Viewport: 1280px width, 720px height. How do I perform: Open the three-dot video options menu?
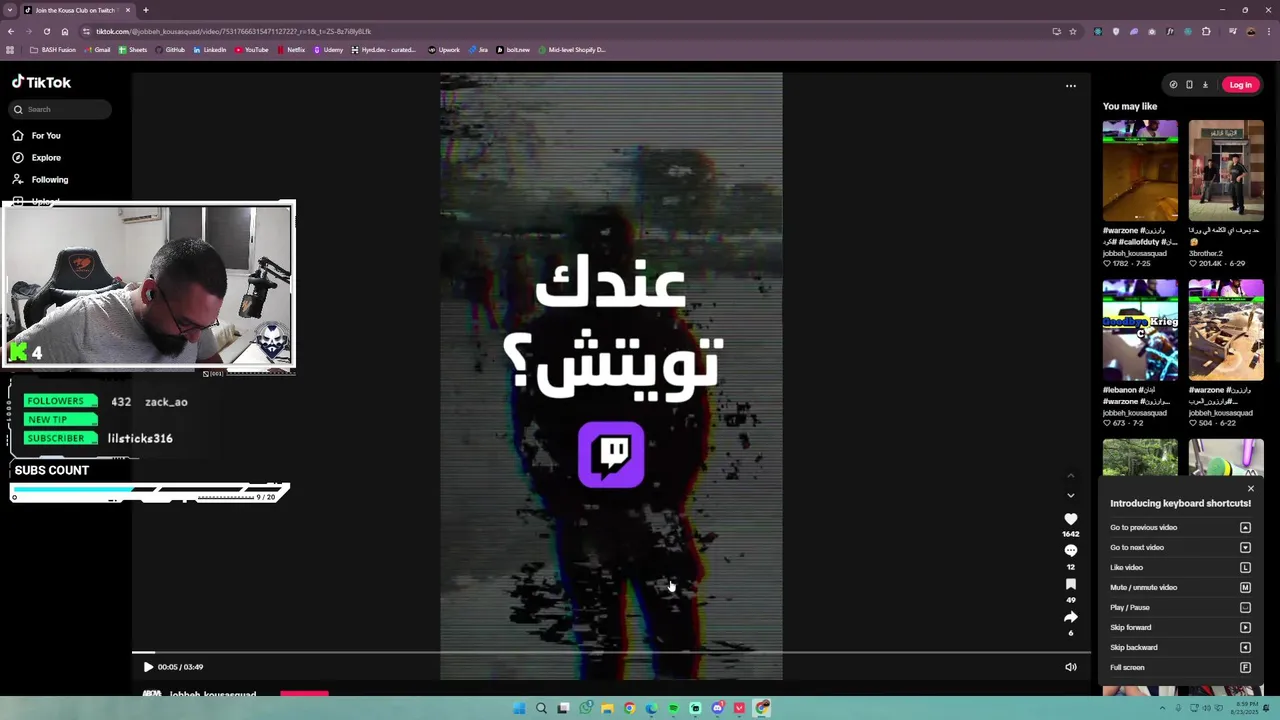(x=1070, y=86)
